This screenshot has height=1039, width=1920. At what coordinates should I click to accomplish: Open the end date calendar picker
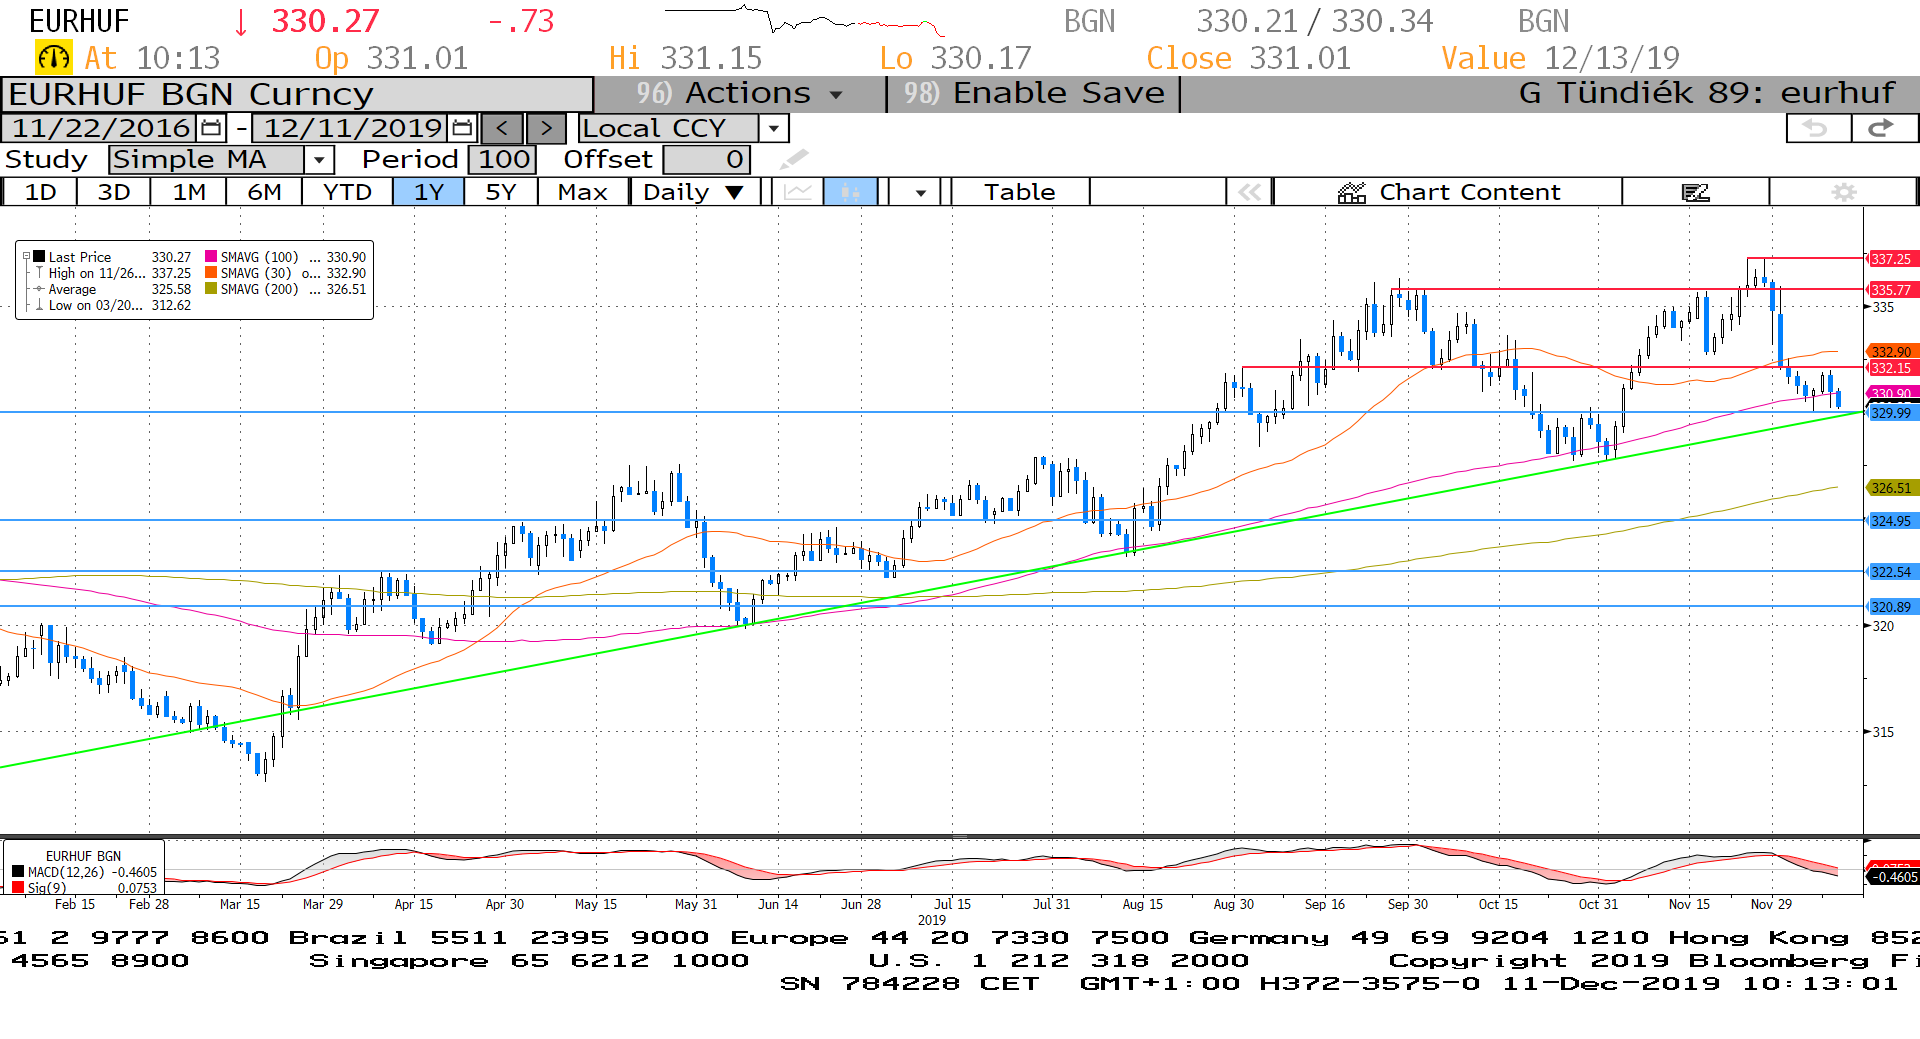[x=462, y=128]
